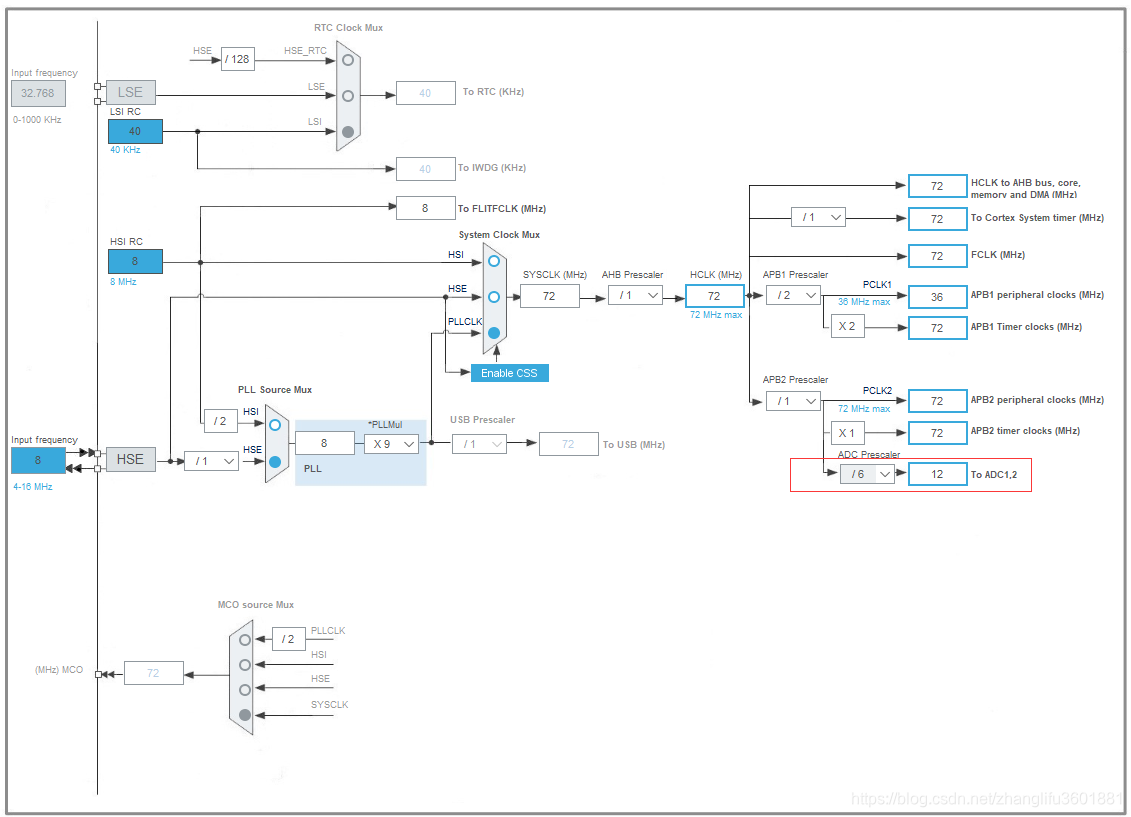Click the Cortex System timer 72 field
The image size is (1131, 817).
tap(937, 218)
